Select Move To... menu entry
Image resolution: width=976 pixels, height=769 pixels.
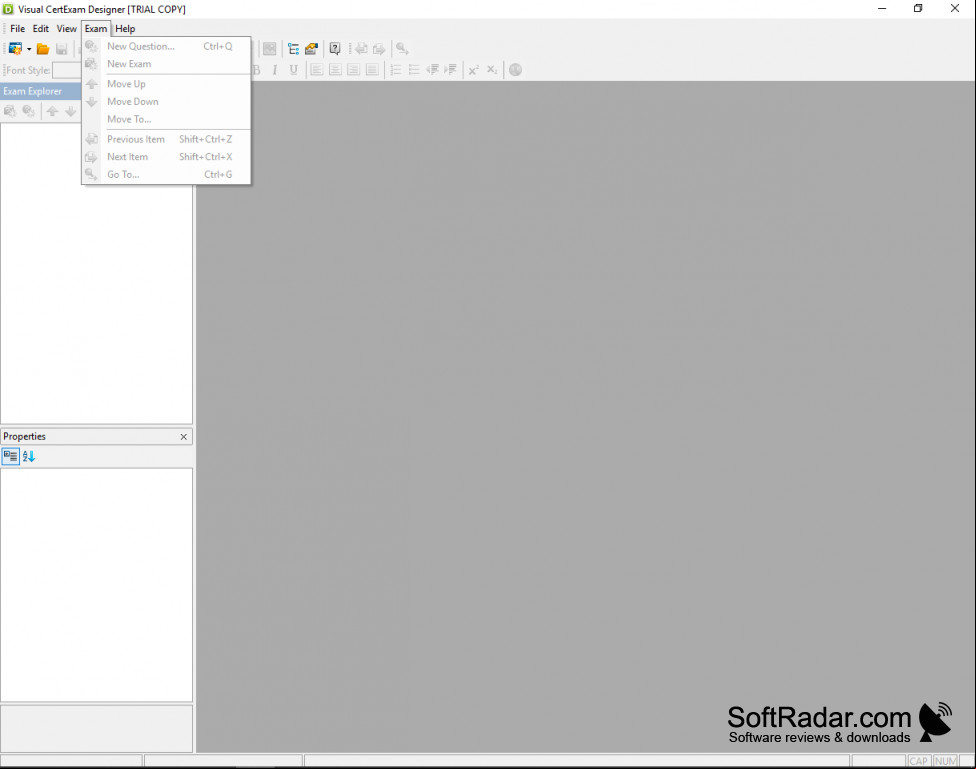click(x=166, y=119)
